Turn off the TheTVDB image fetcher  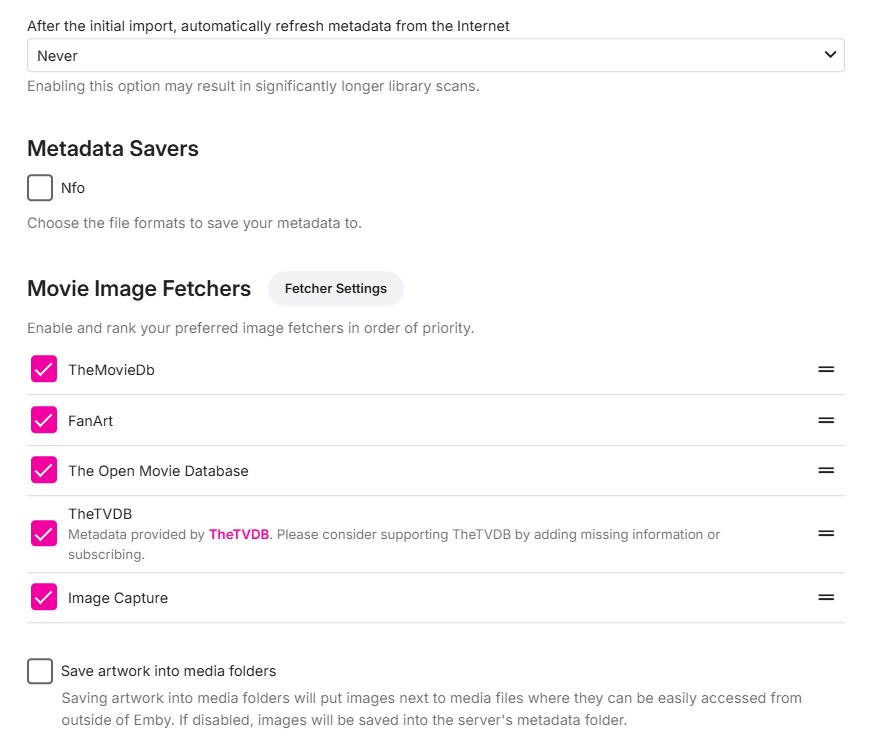44,534
